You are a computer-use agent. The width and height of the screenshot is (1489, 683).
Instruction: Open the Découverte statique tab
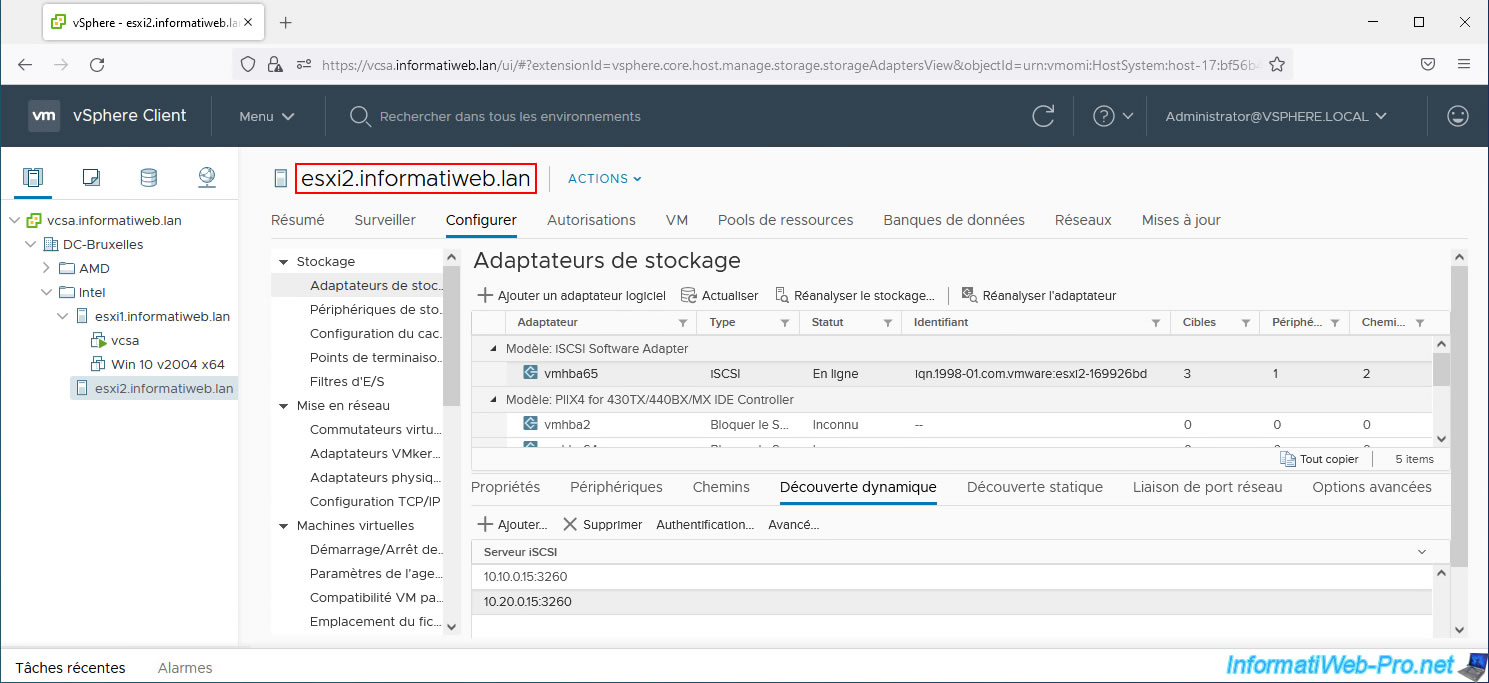tap(1034, 487)
